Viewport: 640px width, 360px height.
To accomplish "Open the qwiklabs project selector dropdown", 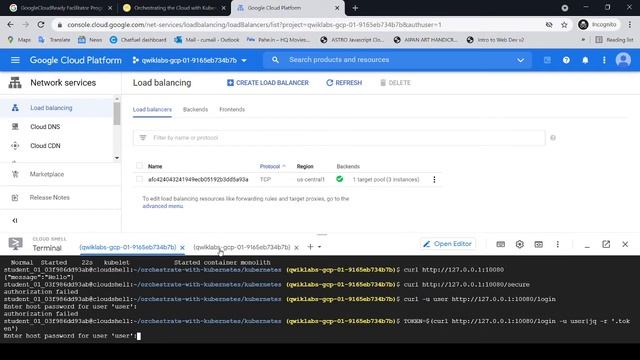I will (190, 60).
